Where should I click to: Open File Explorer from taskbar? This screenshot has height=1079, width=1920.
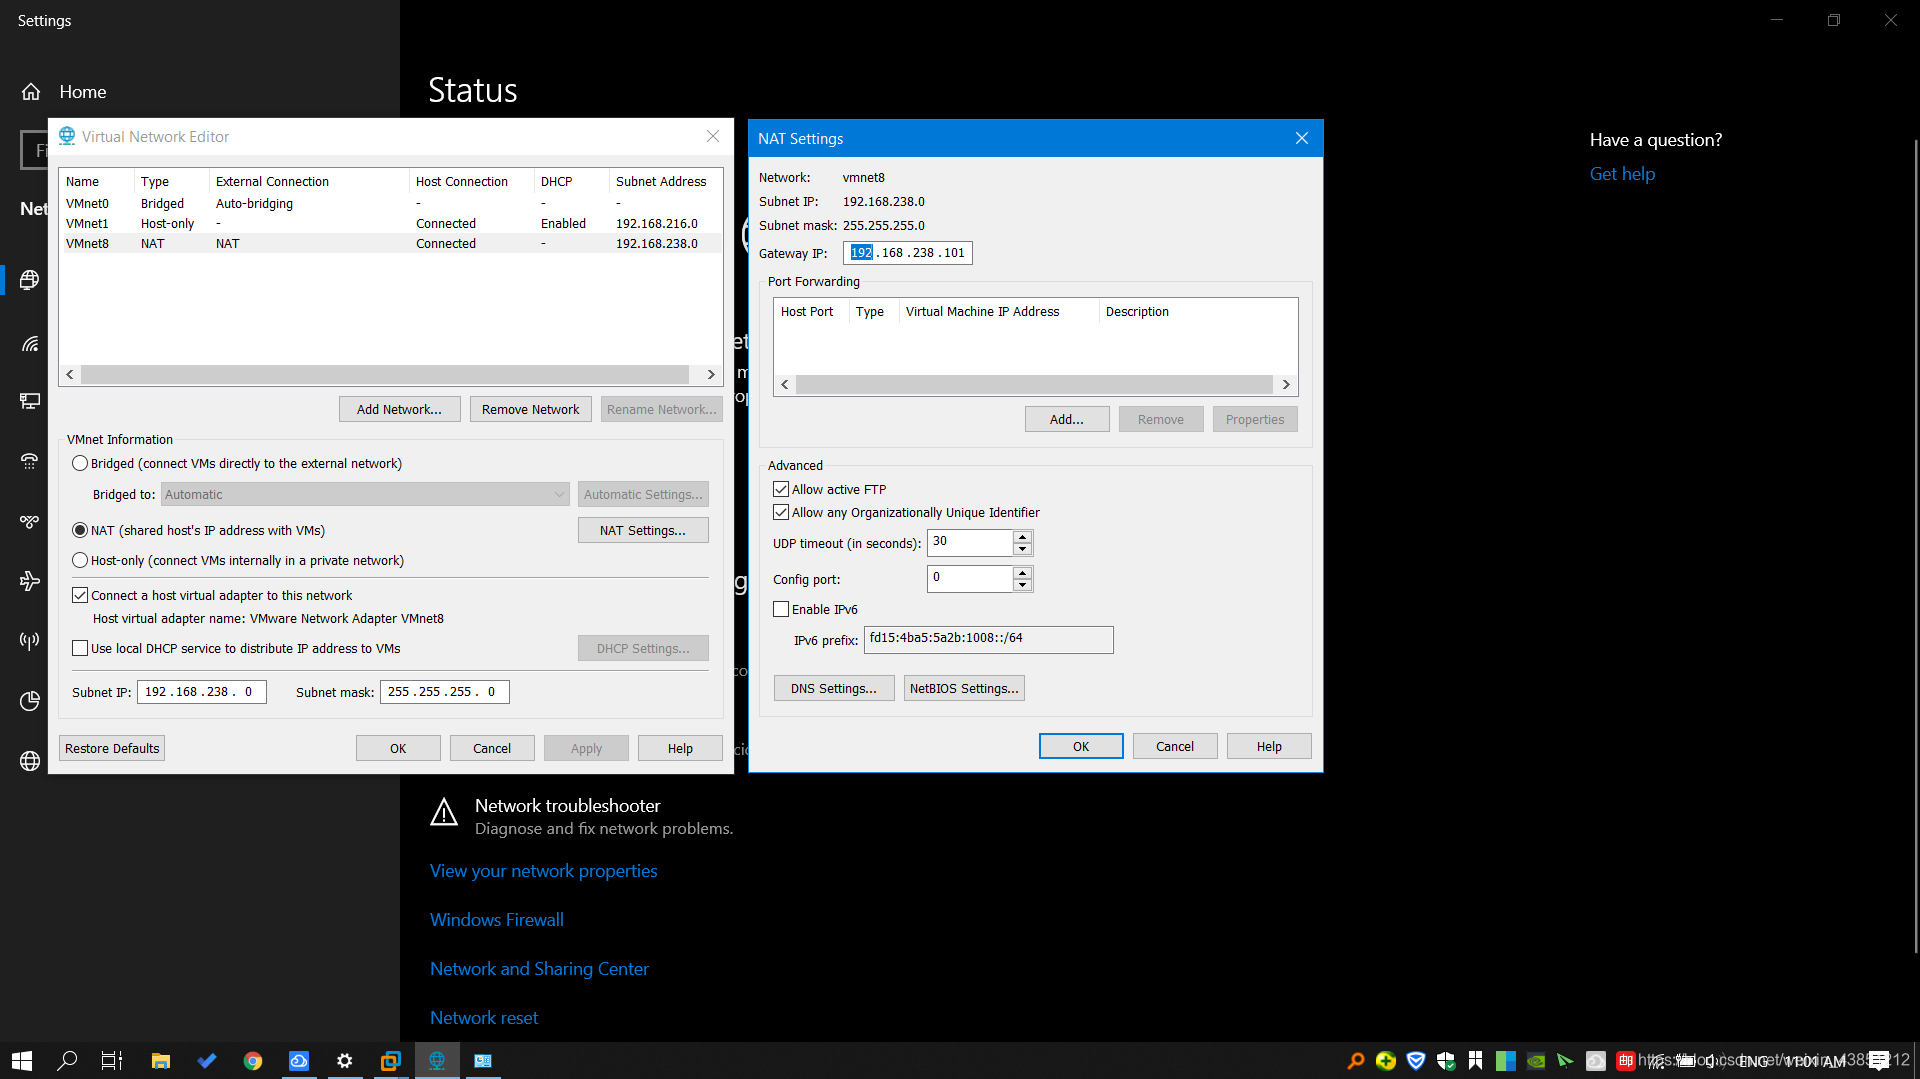[x=160, y=1061]
